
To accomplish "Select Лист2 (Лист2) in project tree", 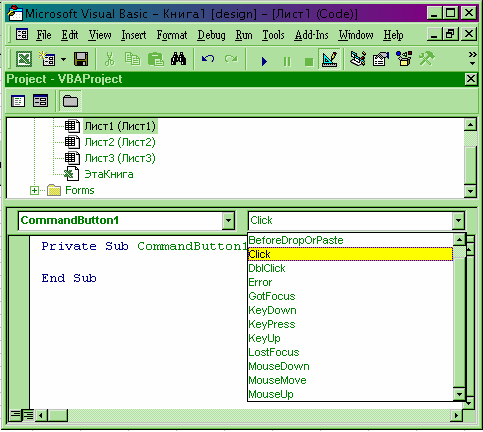I will (120, 142).
